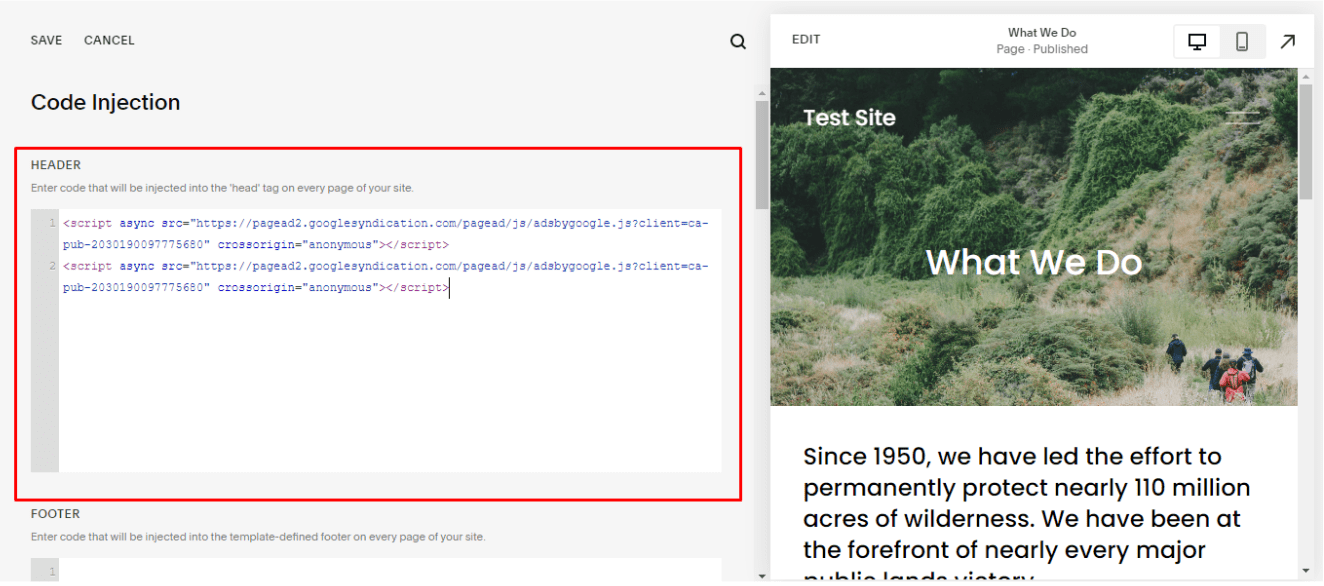Click the search magnifier icon

coord(738,41)
